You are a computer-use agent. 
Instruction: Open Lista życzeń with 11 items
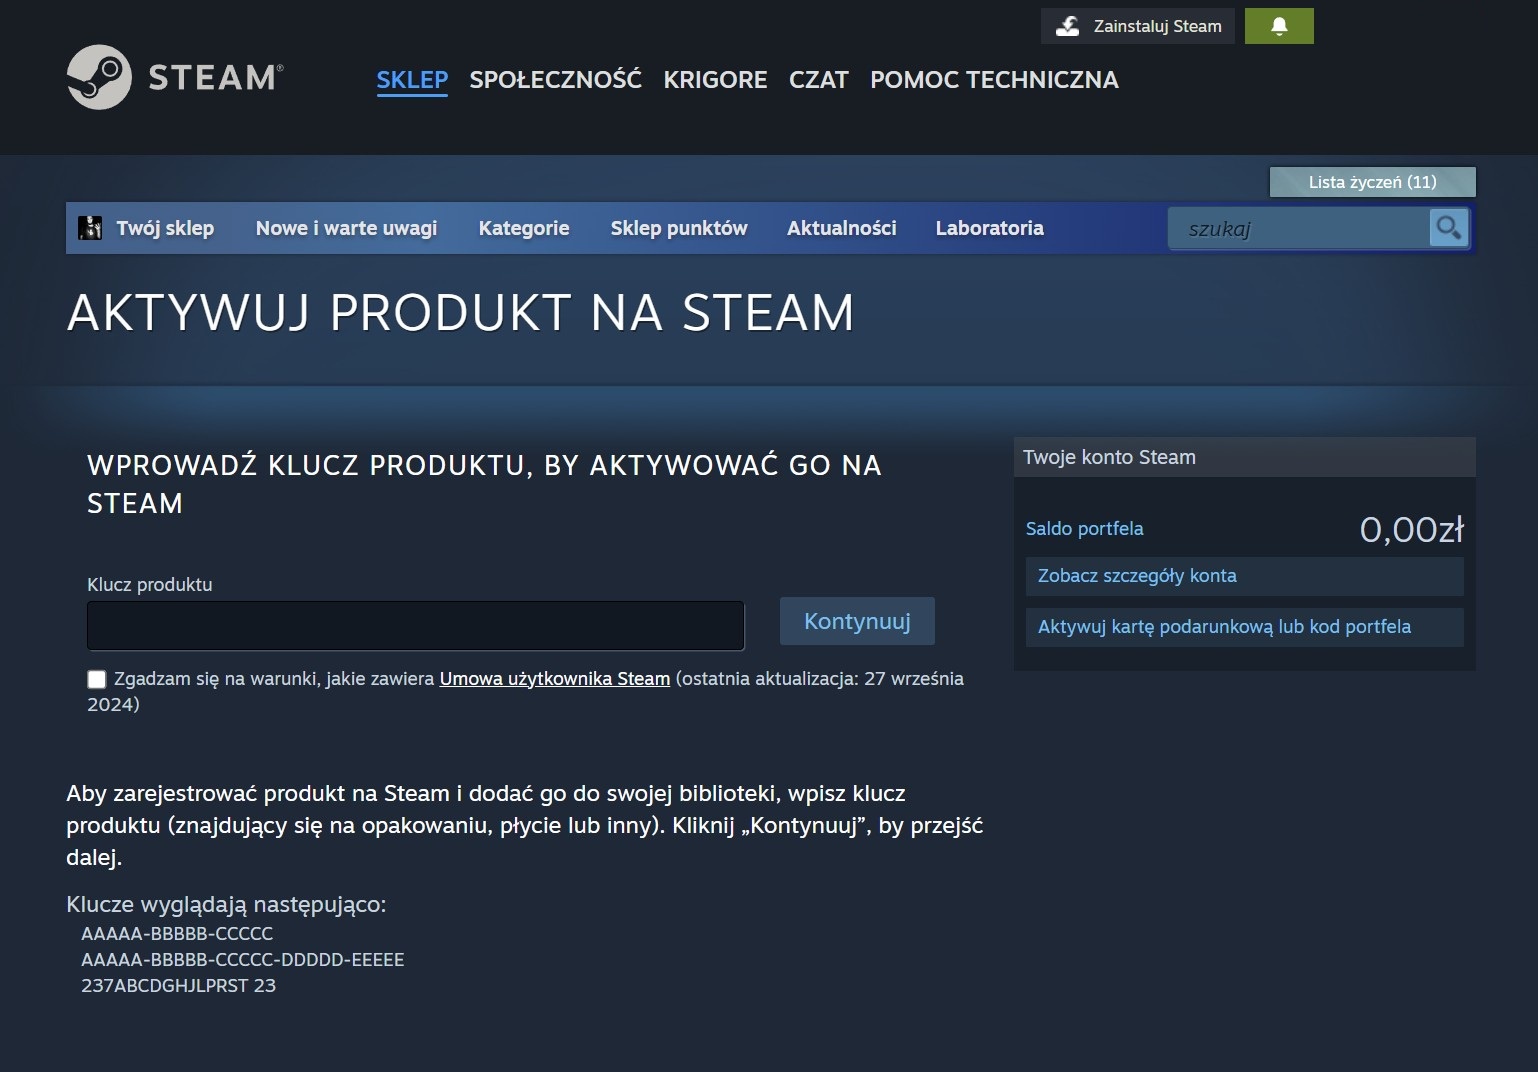1371,181
